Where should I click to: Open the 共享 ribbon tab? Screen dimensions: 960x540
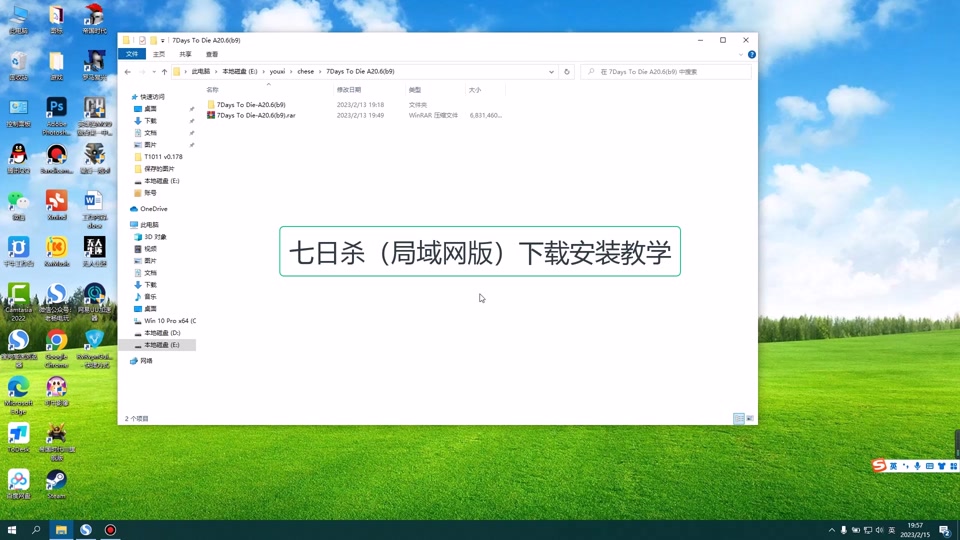click(x=185, y=54)
